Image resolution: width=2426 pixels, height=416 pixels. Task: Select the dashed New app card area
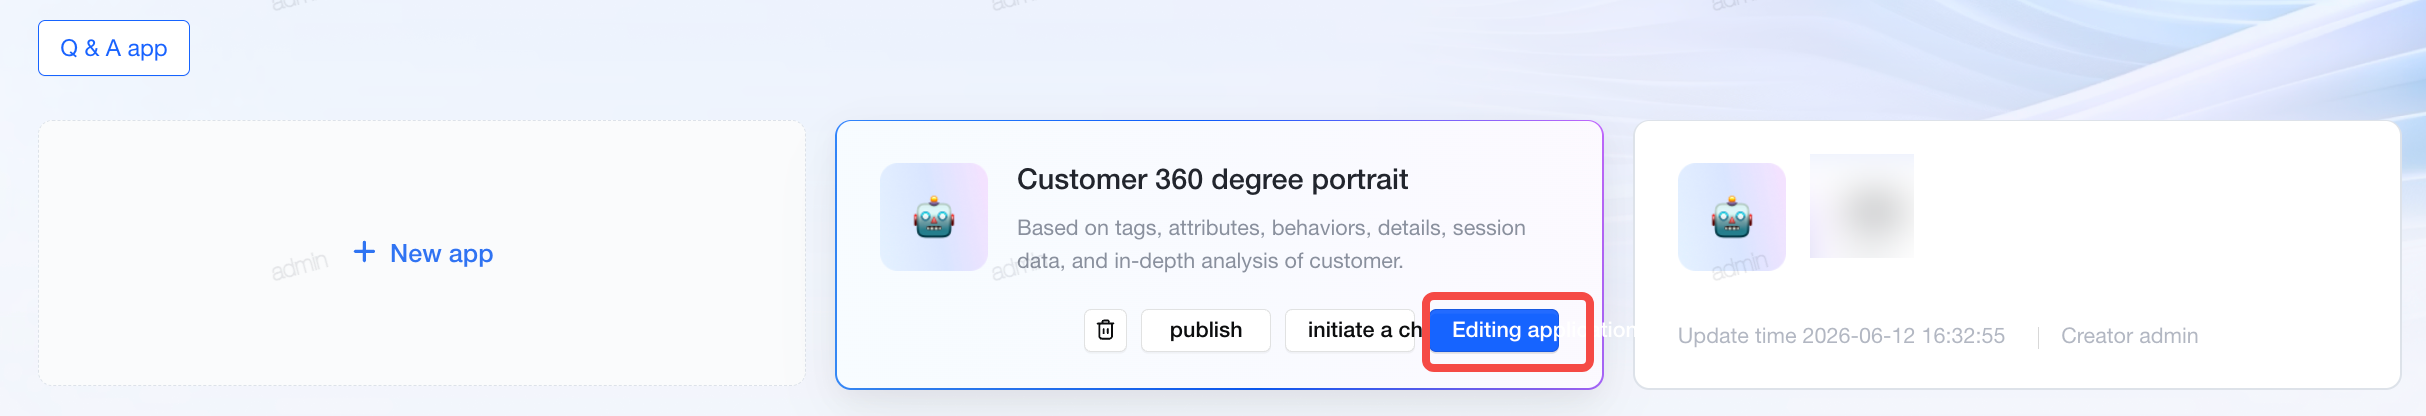click(x=422, y=253)
